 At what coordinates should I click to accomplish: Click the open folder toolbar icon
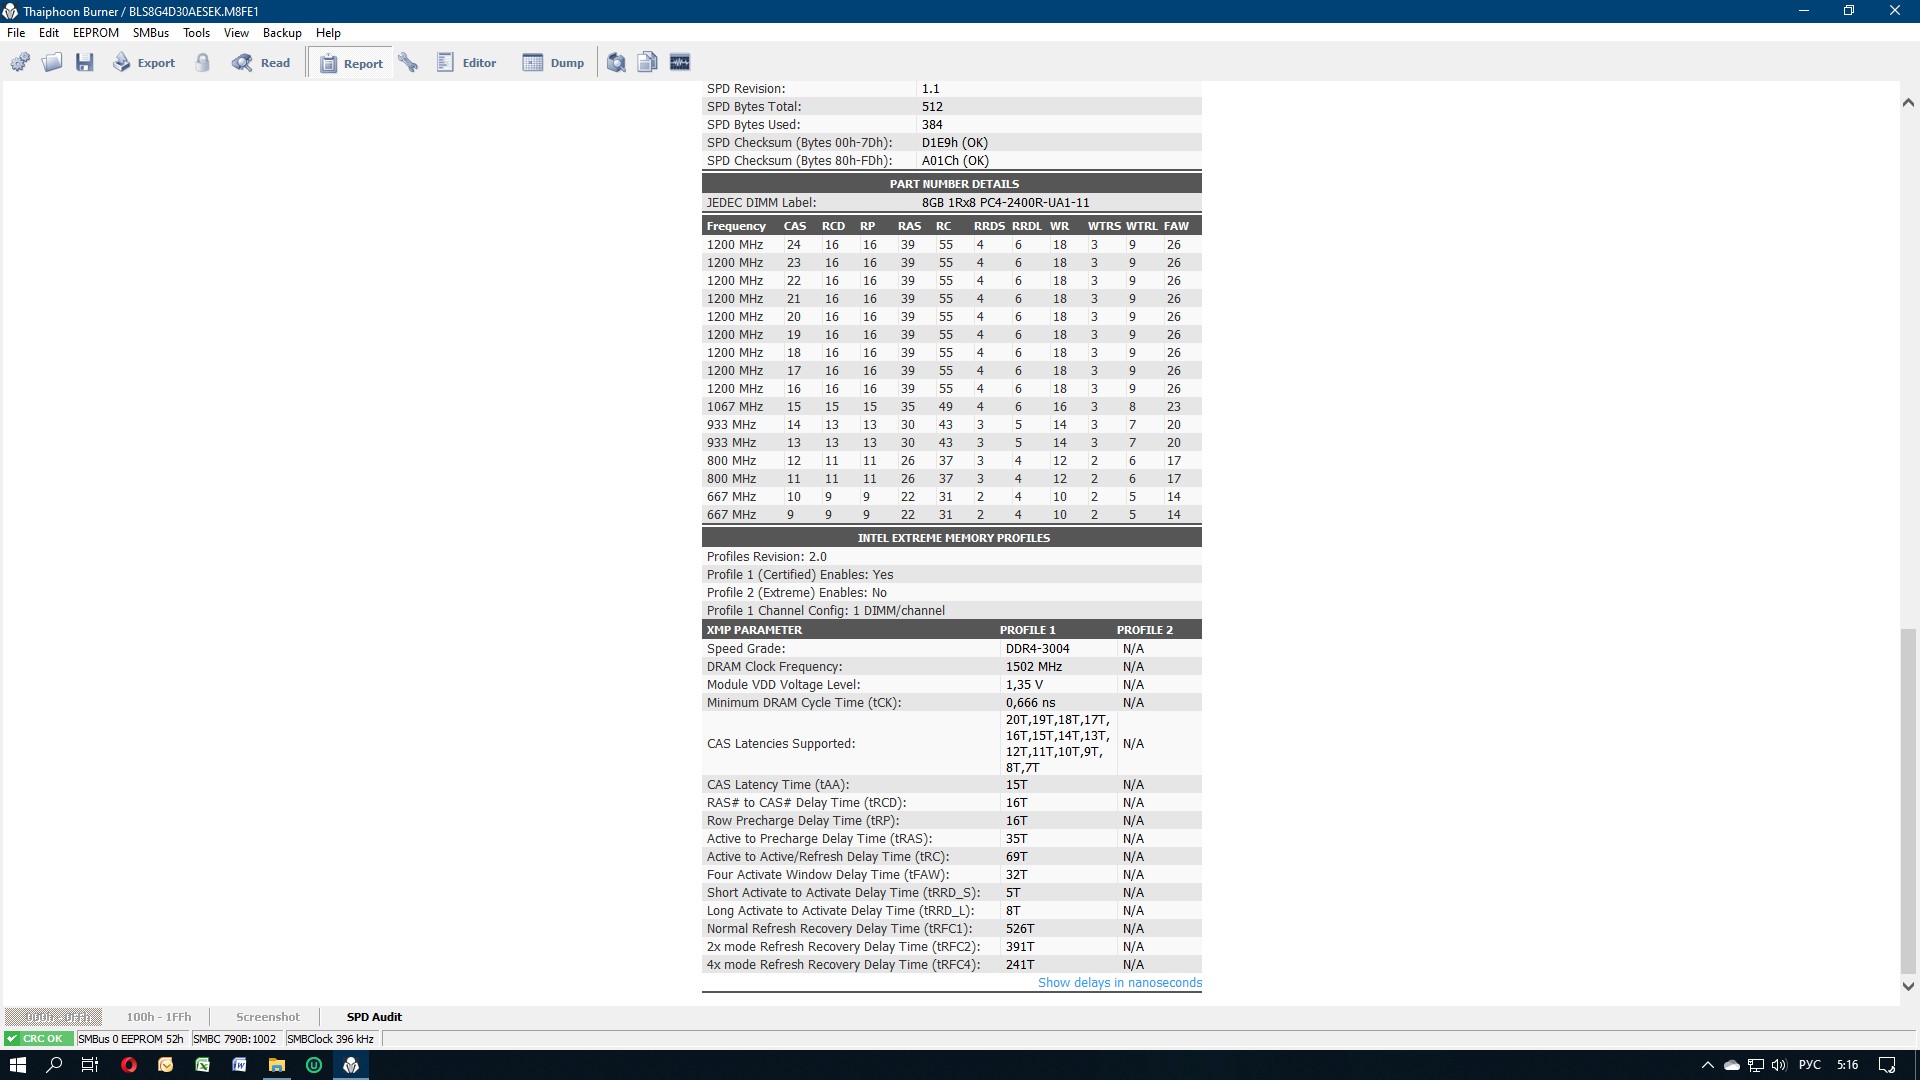tap(52, 63)
